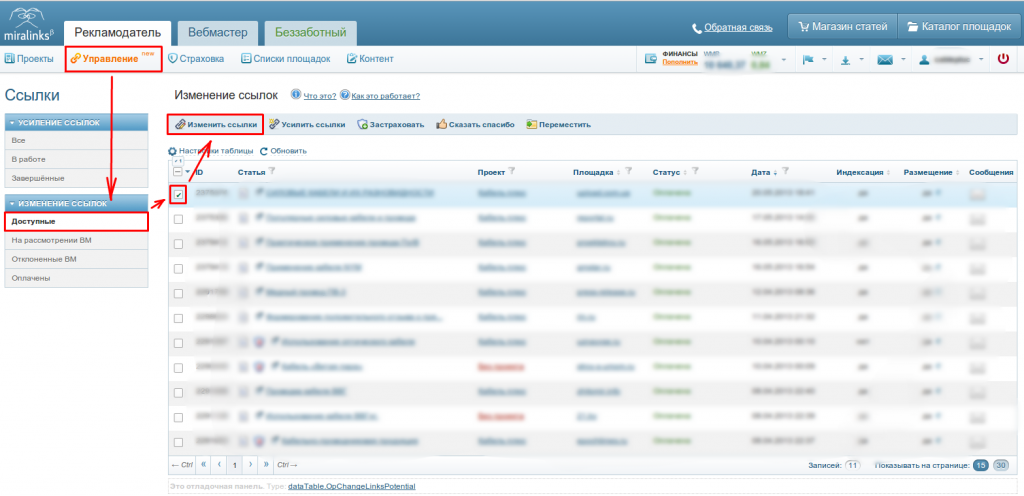1024x496 pixels.
Task: Click the phone icon beside Обратная связь
Action: (697, 28)
